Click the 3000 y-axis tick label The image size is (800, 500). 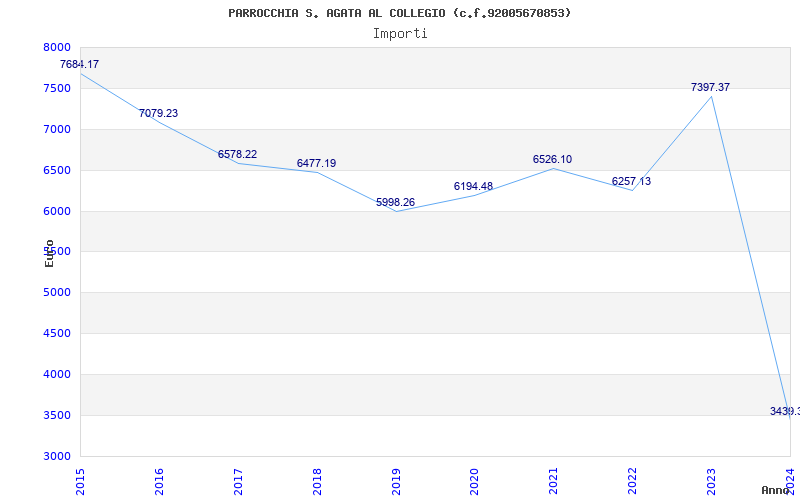pos(57,457)
